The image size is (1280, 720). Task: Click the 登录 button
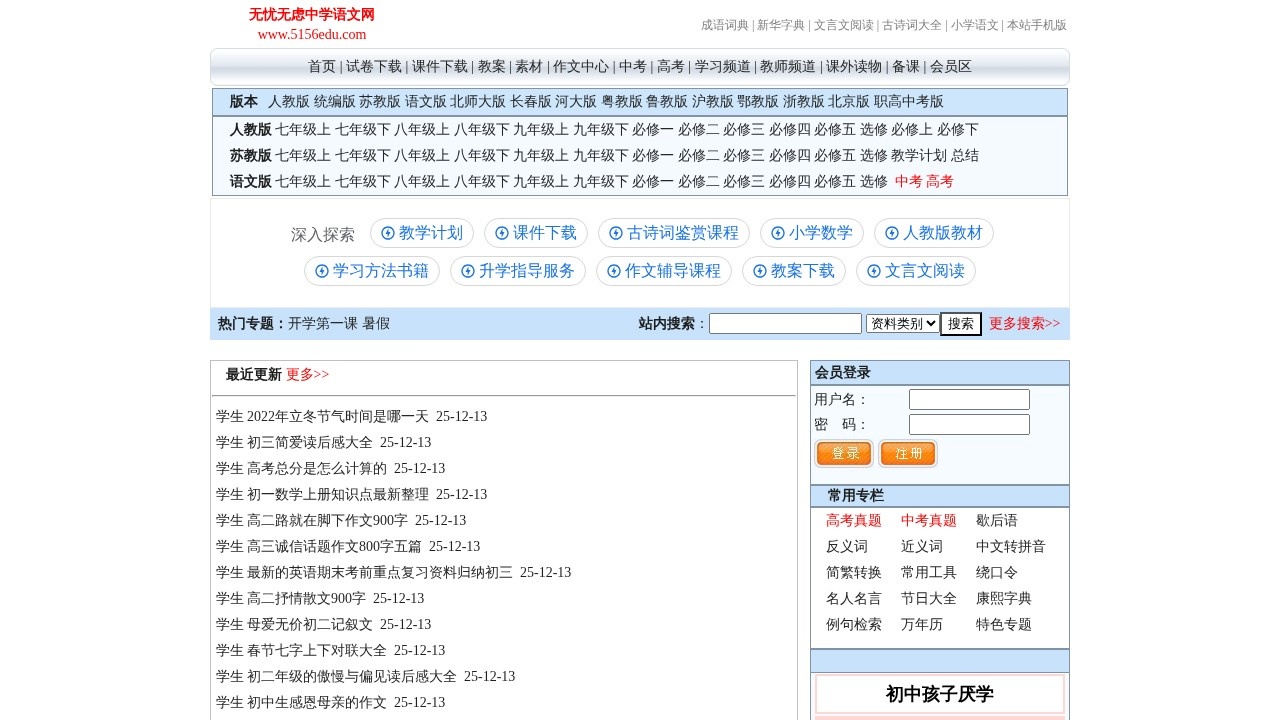843,453
